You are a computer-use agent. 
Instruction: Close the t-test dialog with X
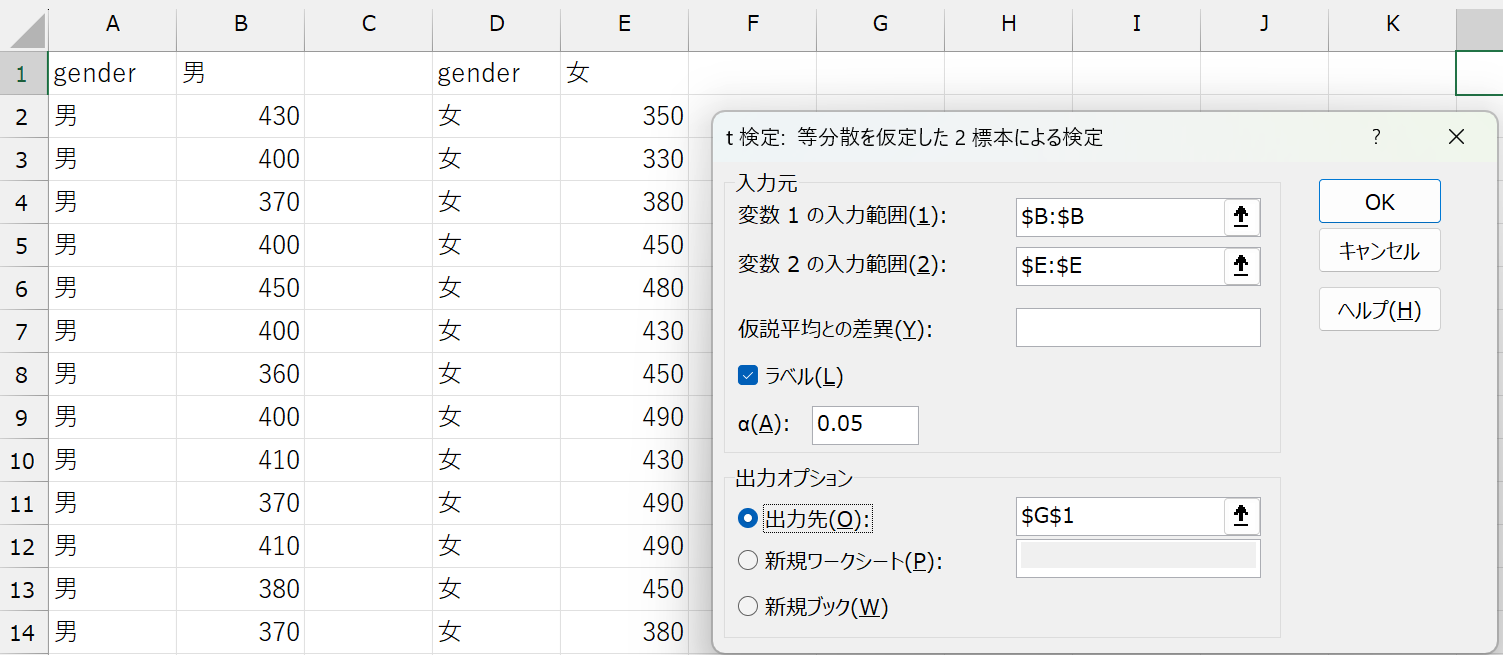click(1455, 137)
